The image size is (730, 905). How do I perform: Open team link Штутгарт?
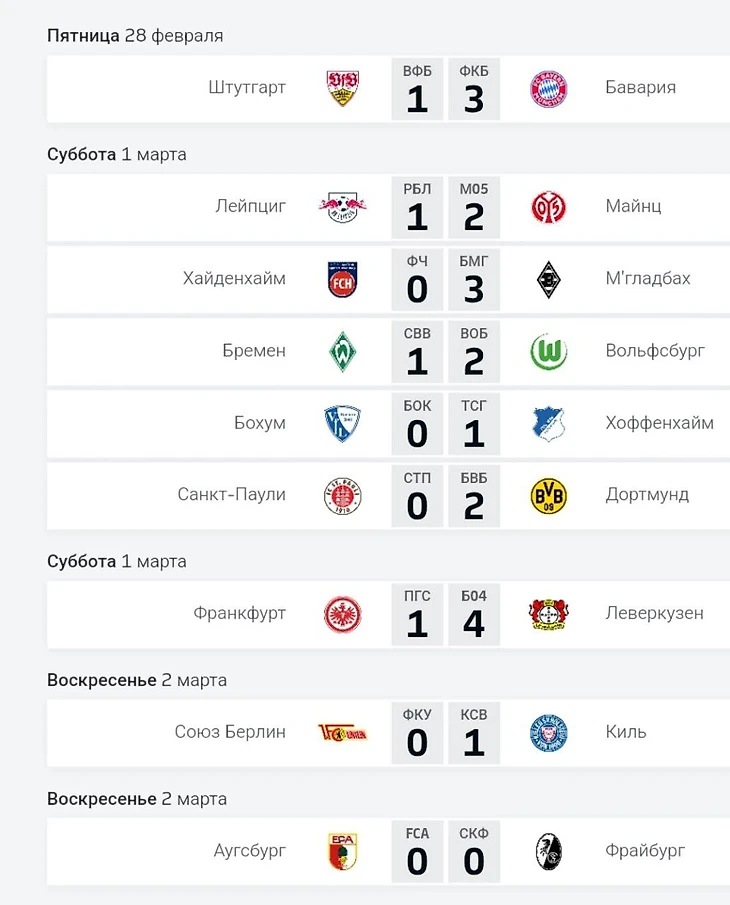[247, 88]
